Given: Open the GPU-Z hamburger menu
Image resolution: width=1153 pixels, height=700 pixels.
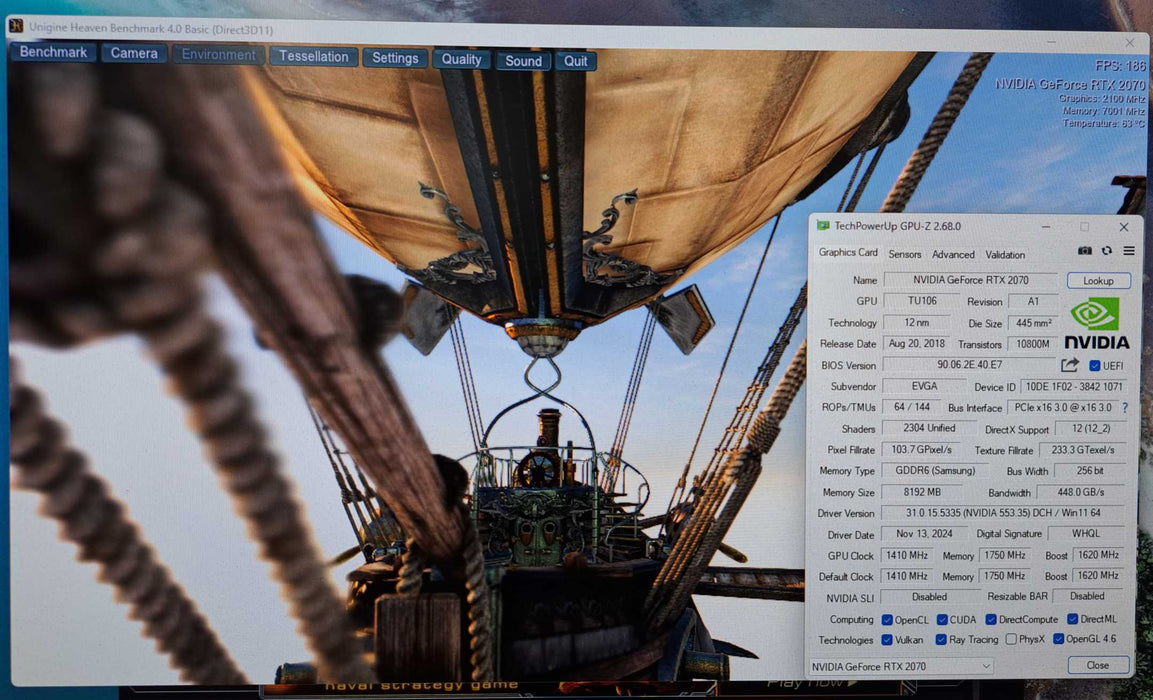Looking at the screenshot, I should pos(1129,251).
